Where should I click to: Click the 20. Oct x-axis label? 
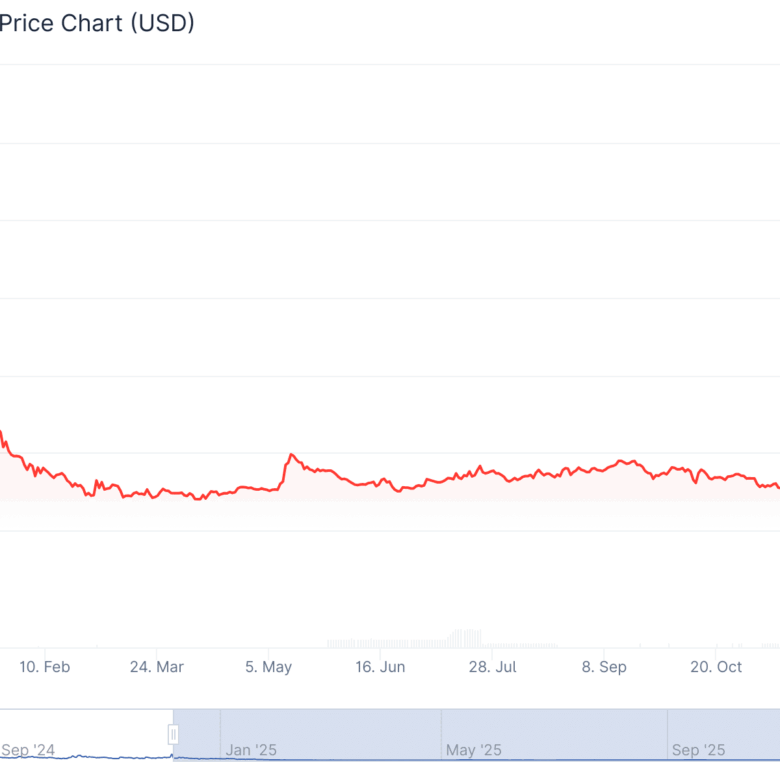(716, 667)
